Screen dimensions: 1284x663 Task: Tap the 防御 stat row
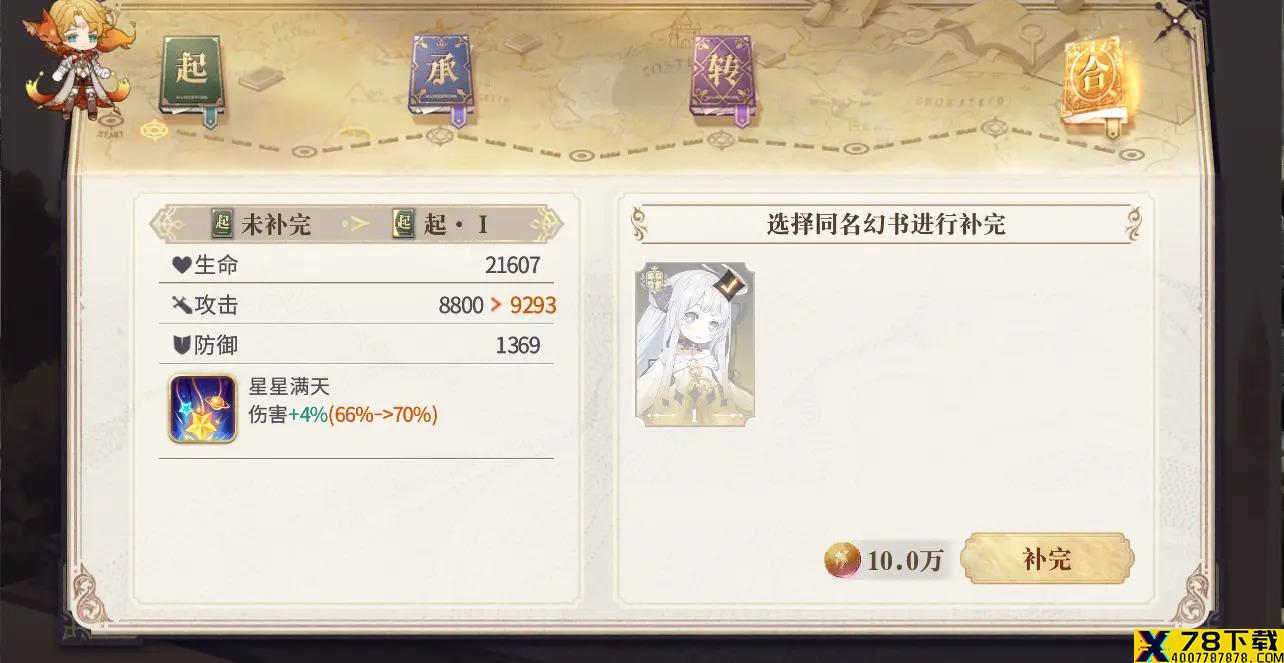point(356,345)
